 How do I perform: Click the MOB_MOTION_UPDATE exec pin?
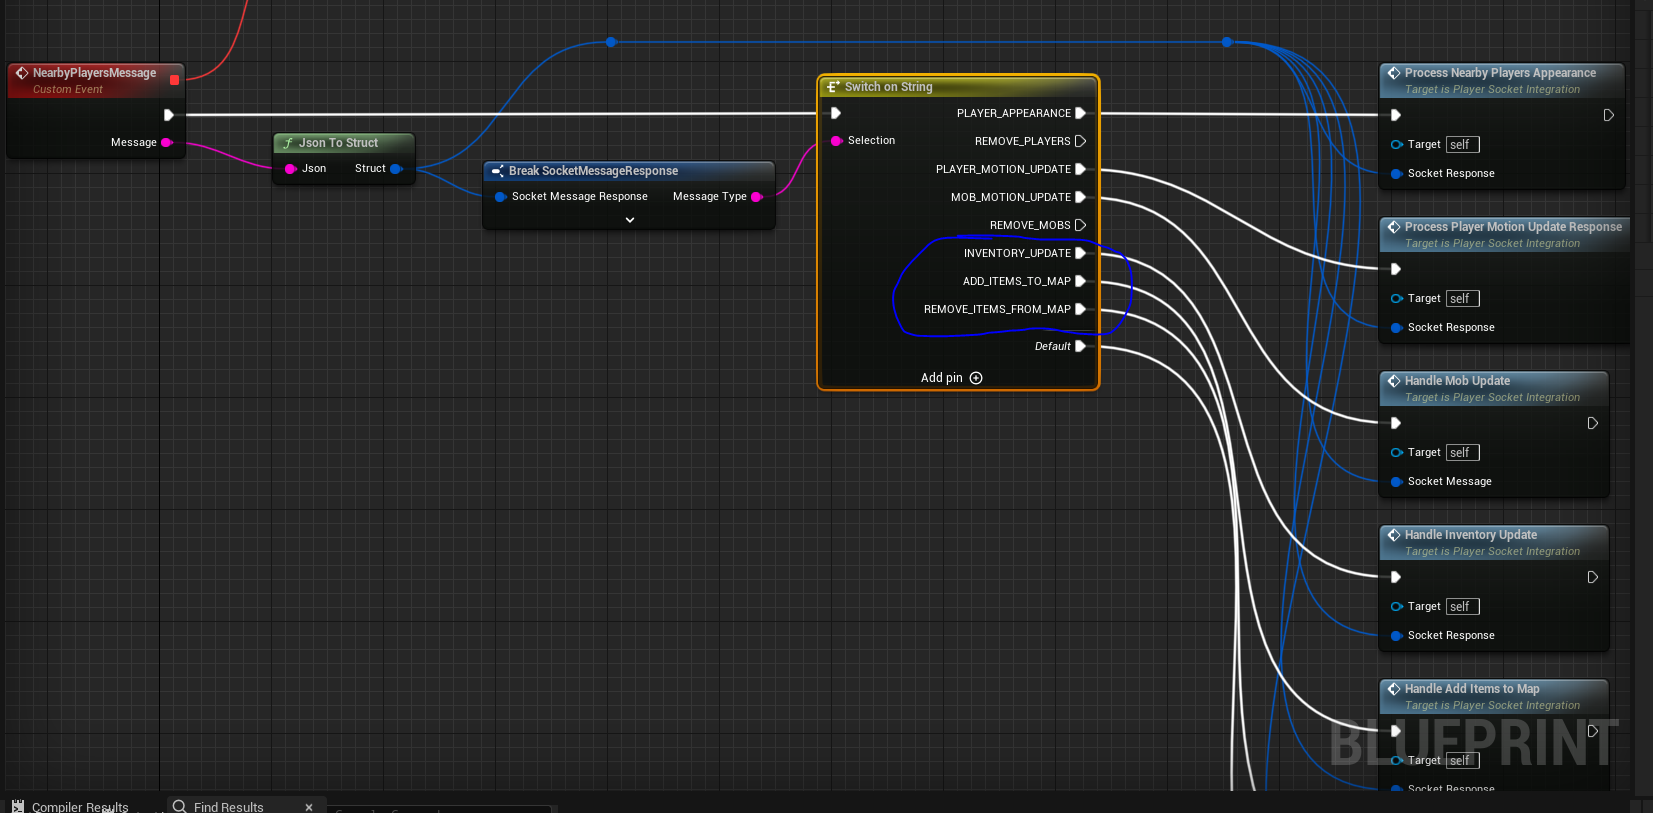[x=1080, y=197]
